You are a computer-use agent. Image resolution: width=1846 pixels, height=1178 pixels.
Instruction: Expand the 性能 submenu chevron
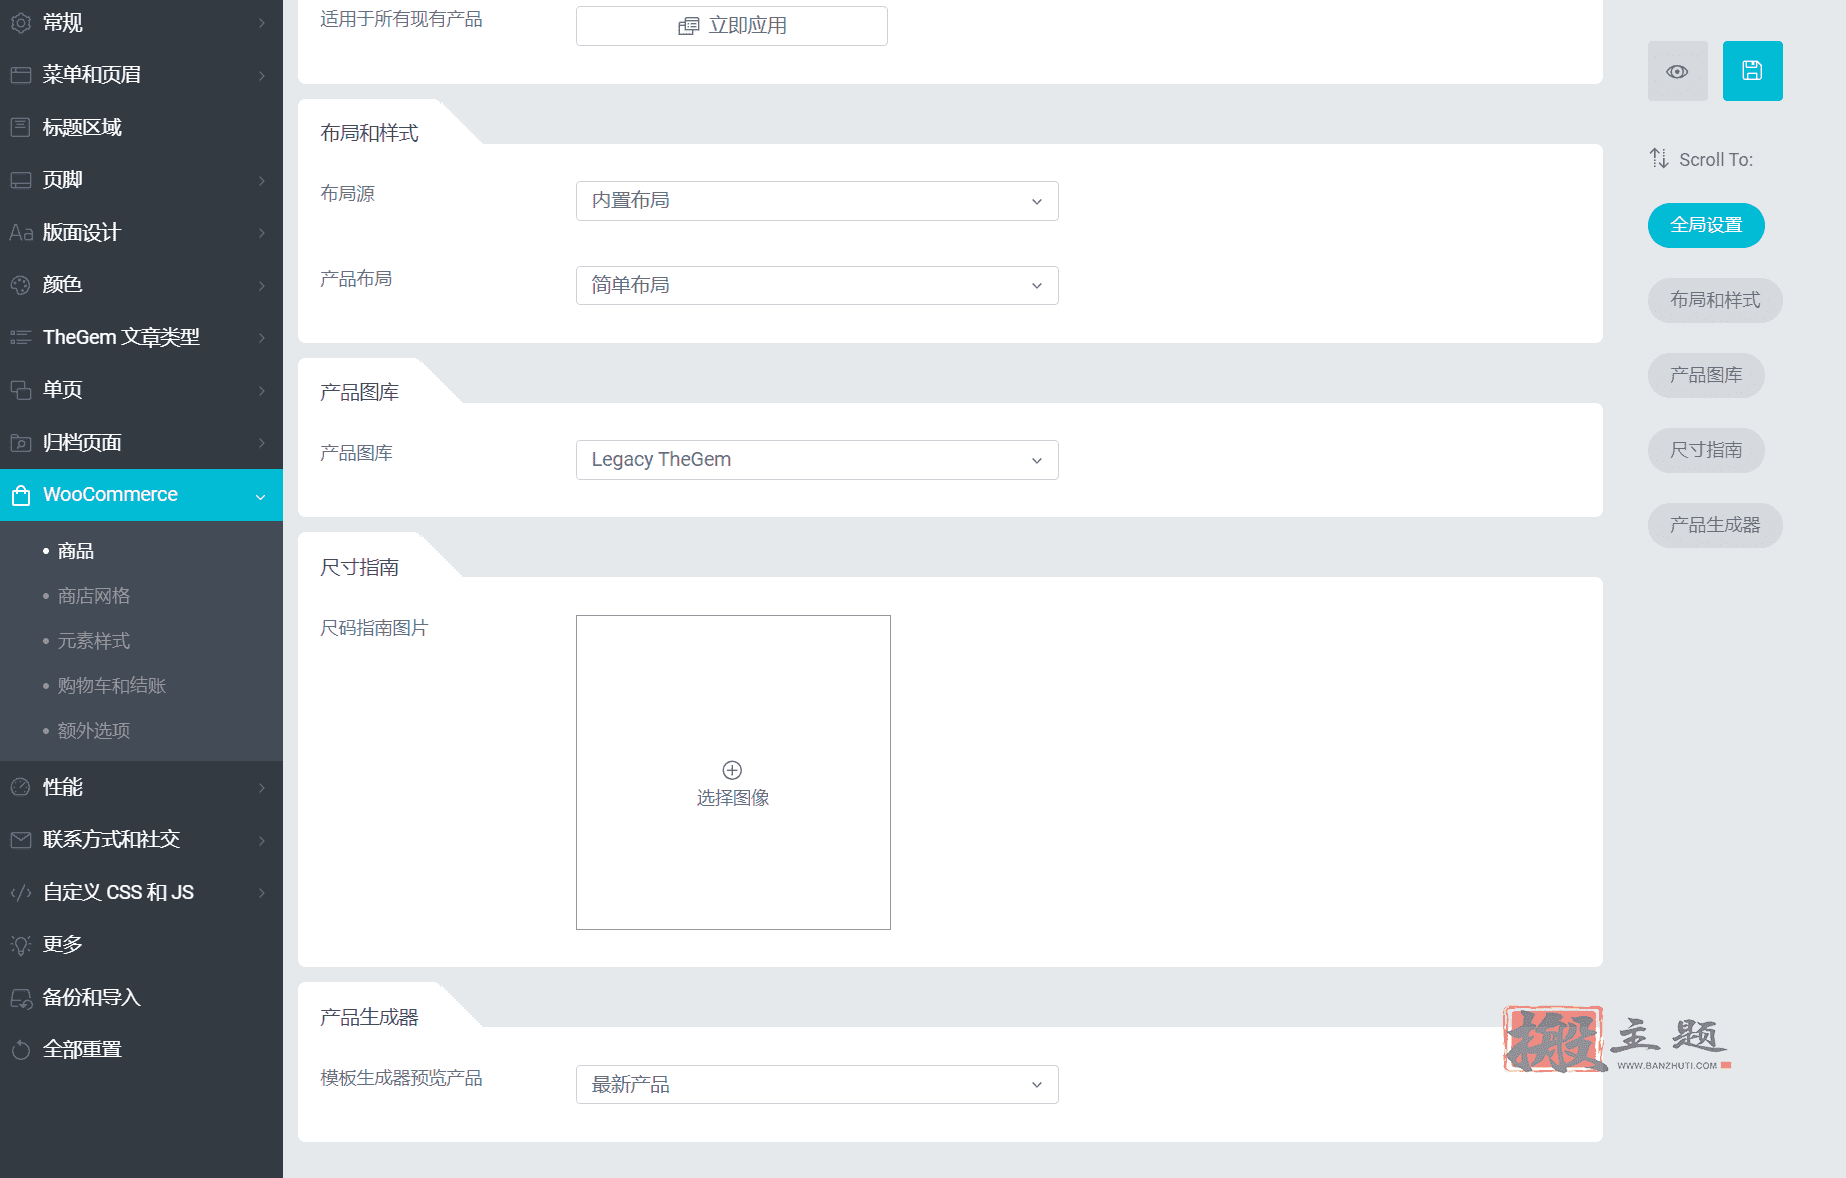[262, 788]
